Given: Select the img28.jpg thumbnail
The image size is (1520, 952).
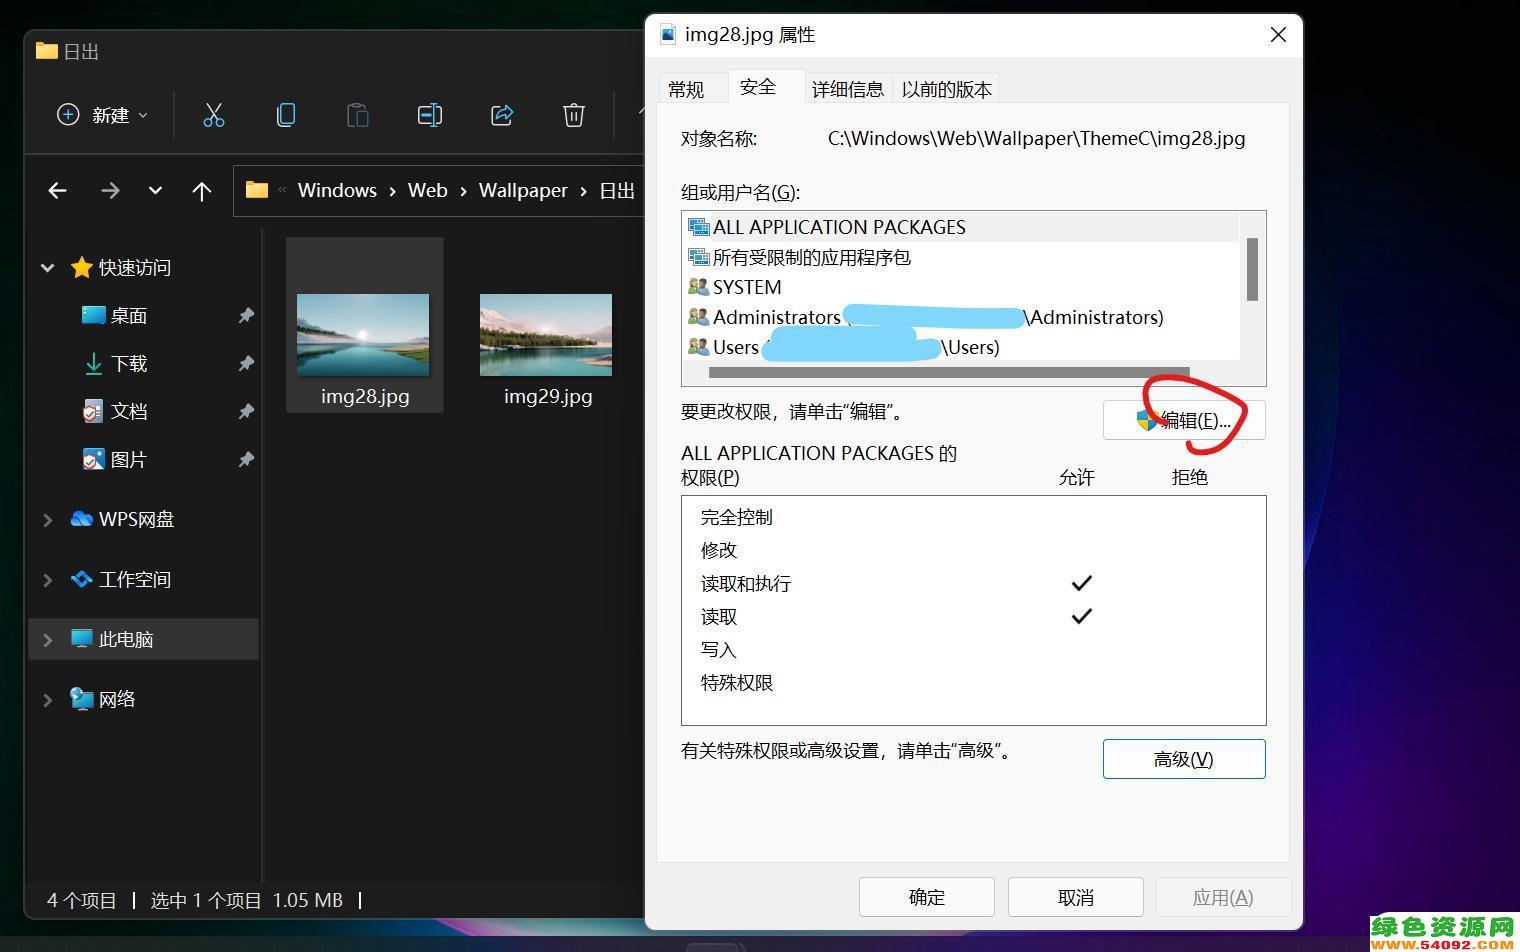Looking at the screenshot, I should click(x=364, y=335).
